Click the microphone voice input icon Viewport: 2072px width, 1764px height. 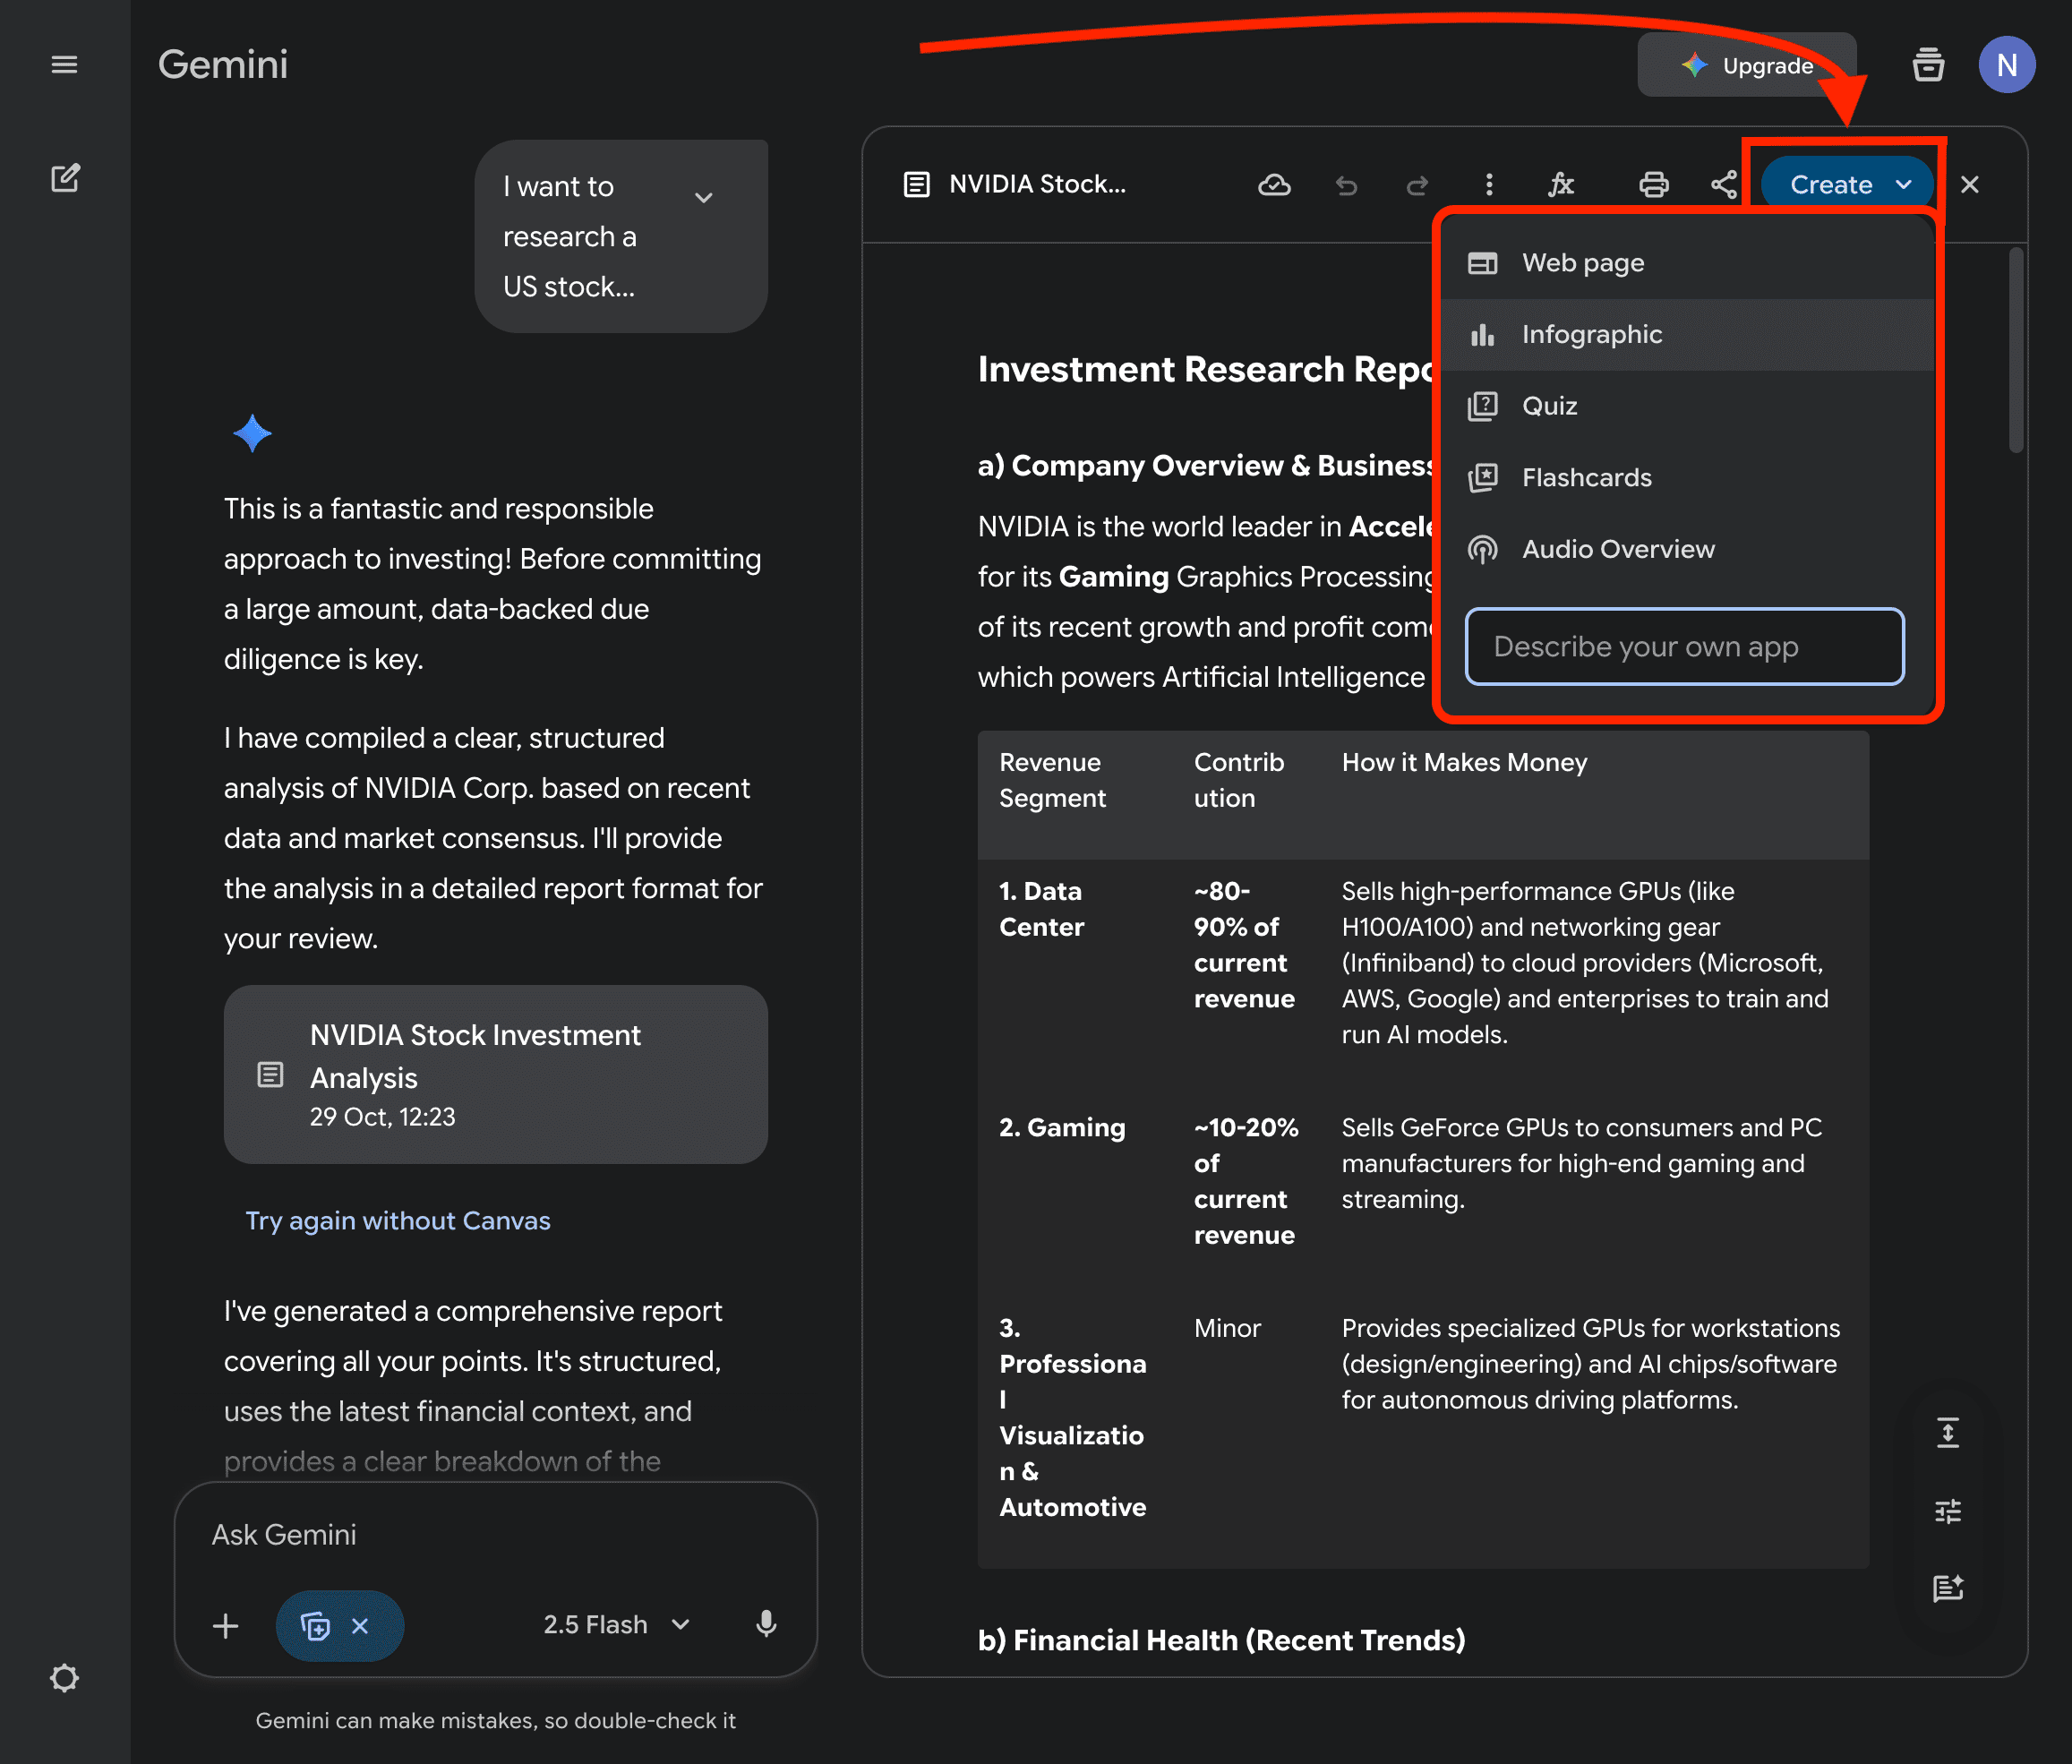click(766, 1624)
